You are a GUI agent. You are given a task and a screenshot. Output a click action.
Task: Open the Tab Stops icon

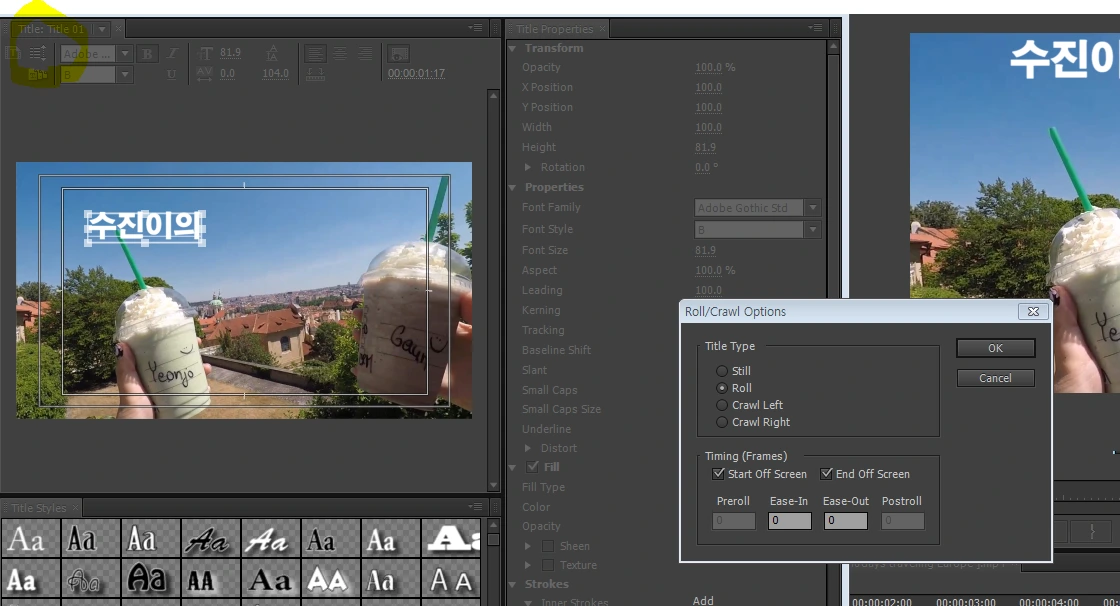point(315,74)
